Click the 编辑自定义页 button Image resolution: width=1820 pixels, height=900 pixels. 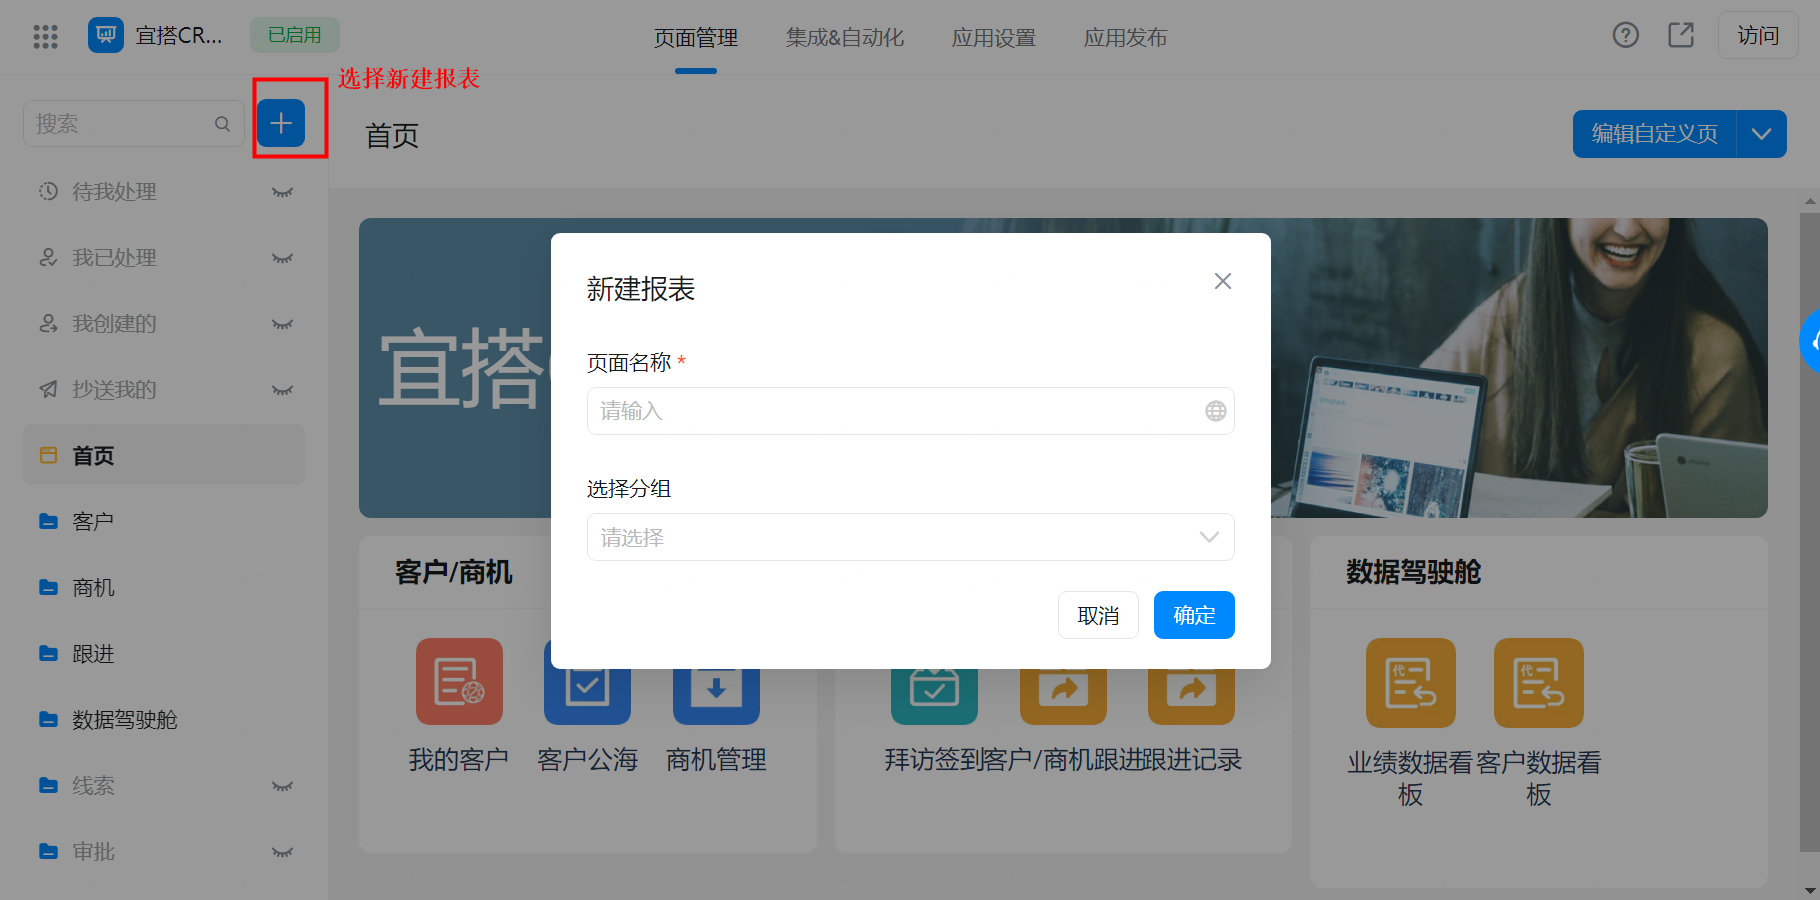[x=1655, y=134]
